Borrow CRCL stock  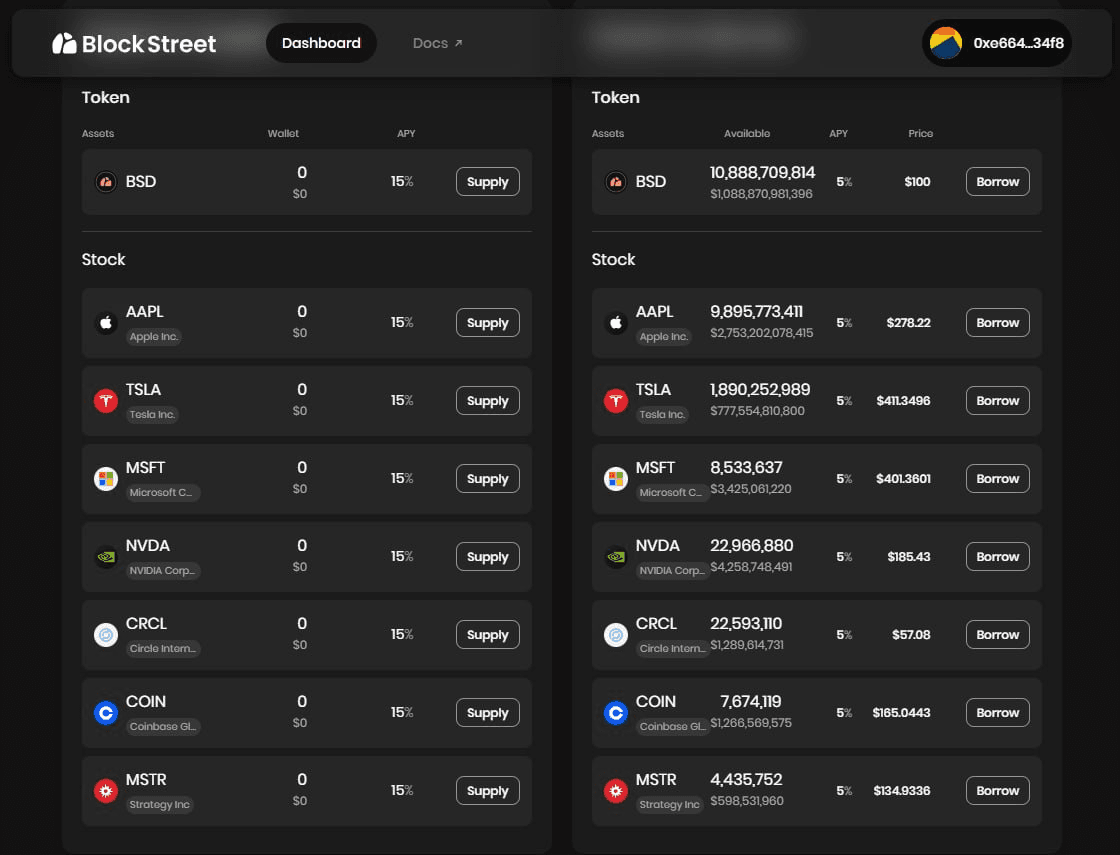tap(998, 634)
